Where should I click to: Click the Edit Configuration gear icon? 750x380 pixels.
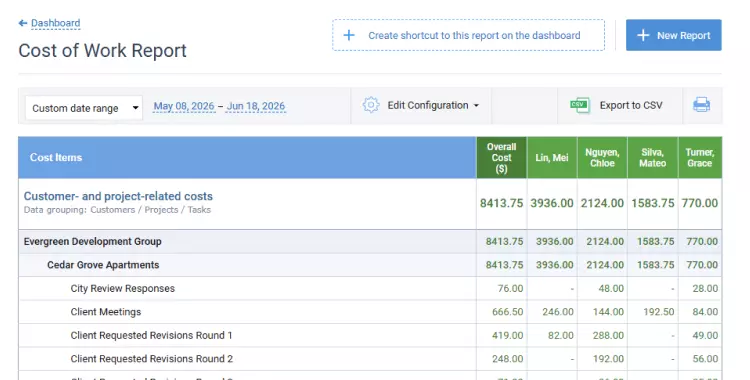[x=371, y=105]
